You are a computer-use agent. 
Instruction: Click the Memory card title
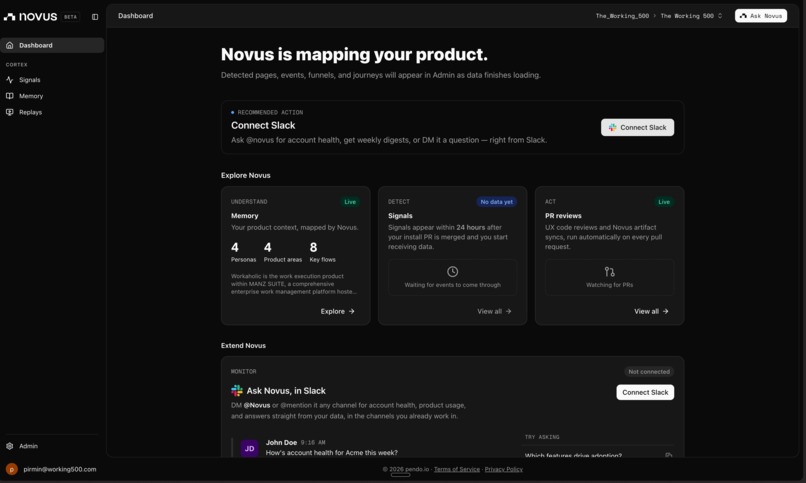point(245,216)
